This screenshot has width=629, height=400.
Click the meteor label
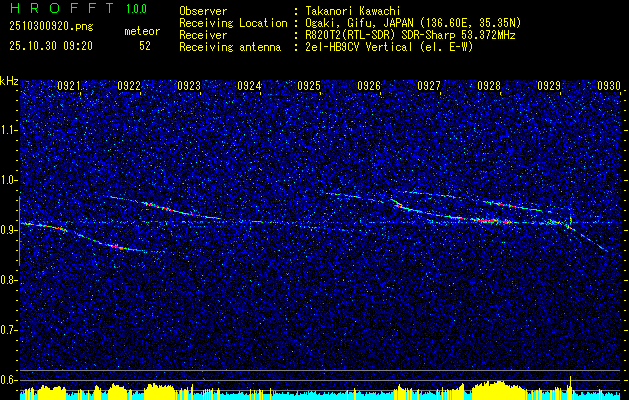point(142,31)
